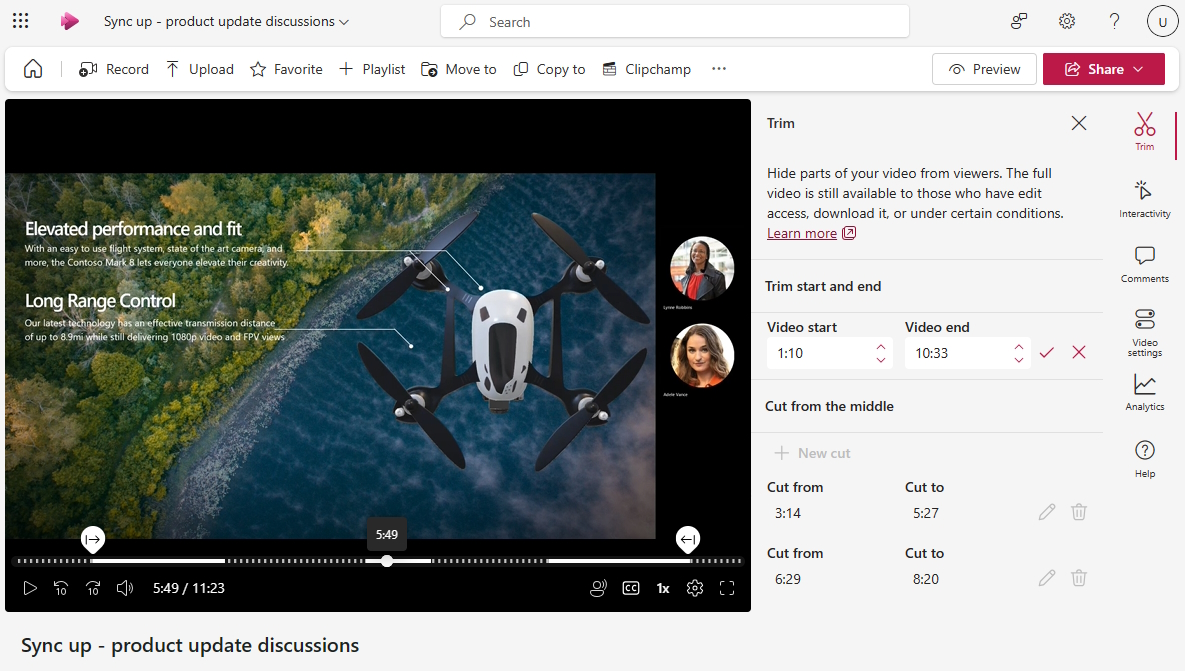Click in the Search box
1185x671 pixels.
click(674, 22)
